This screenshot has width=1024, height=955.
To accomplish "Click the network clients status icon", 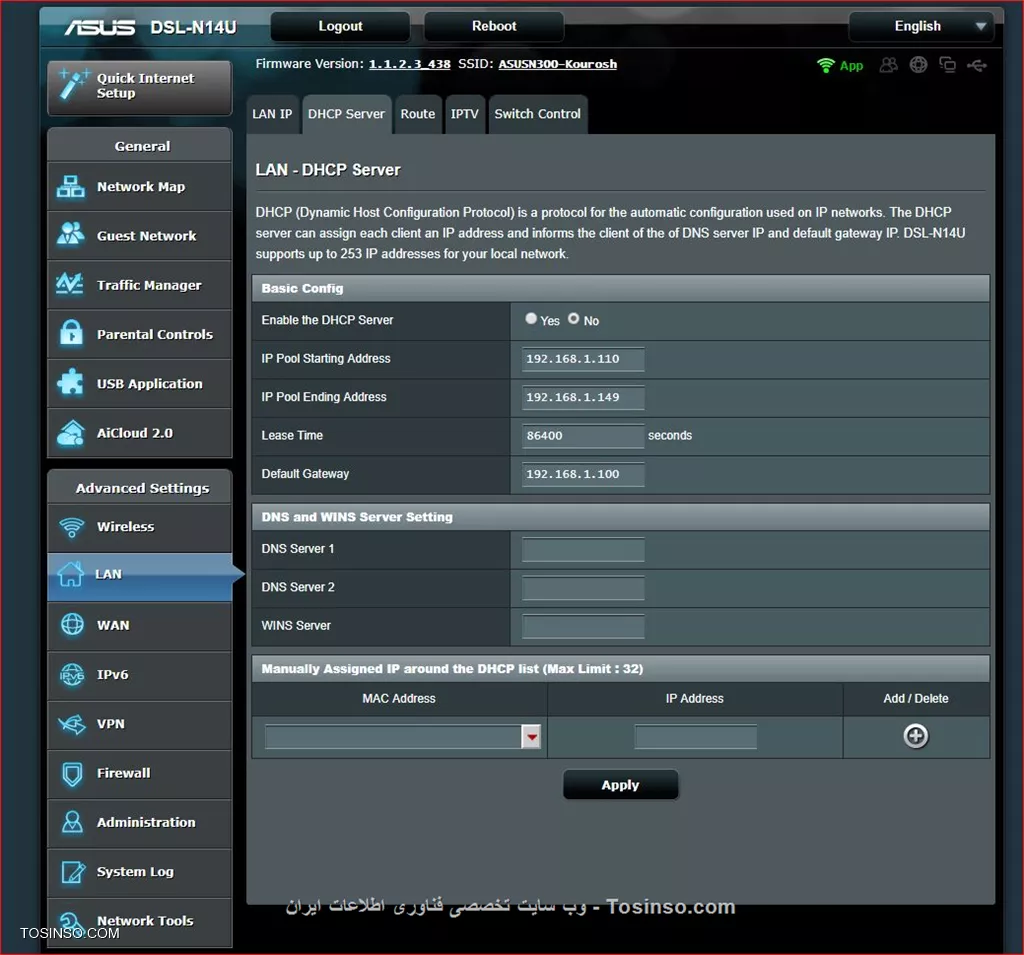I will click(x=948, y=65).
